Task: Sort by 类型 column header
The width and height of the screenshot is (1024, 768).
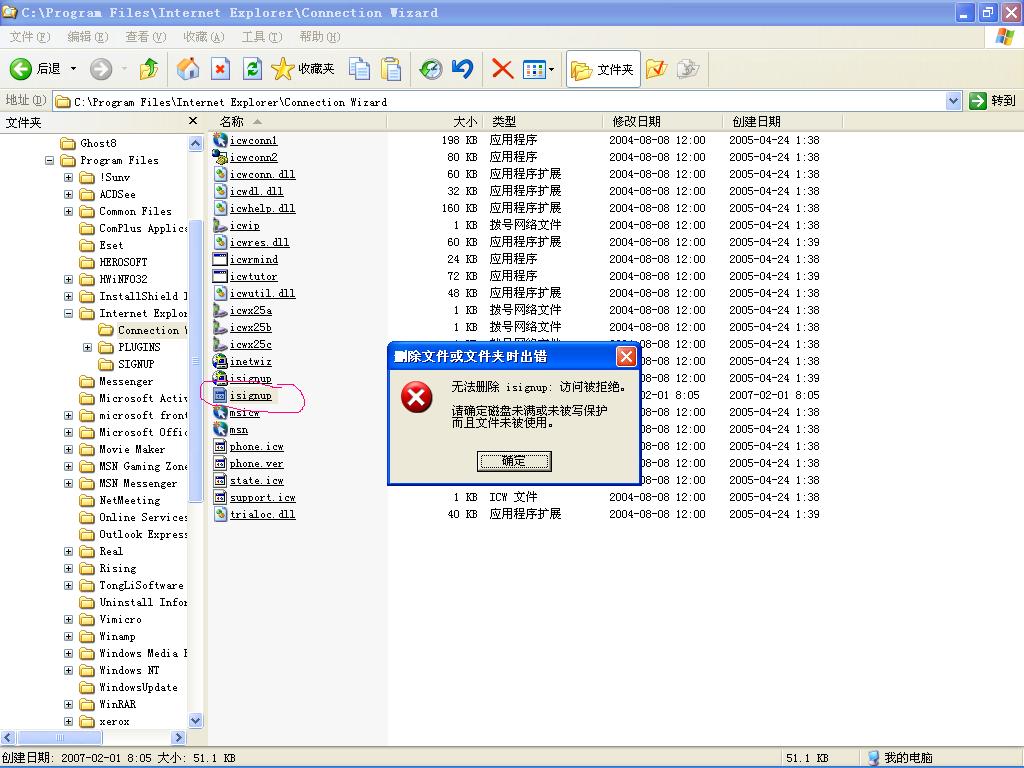Action: click(543, 121)
